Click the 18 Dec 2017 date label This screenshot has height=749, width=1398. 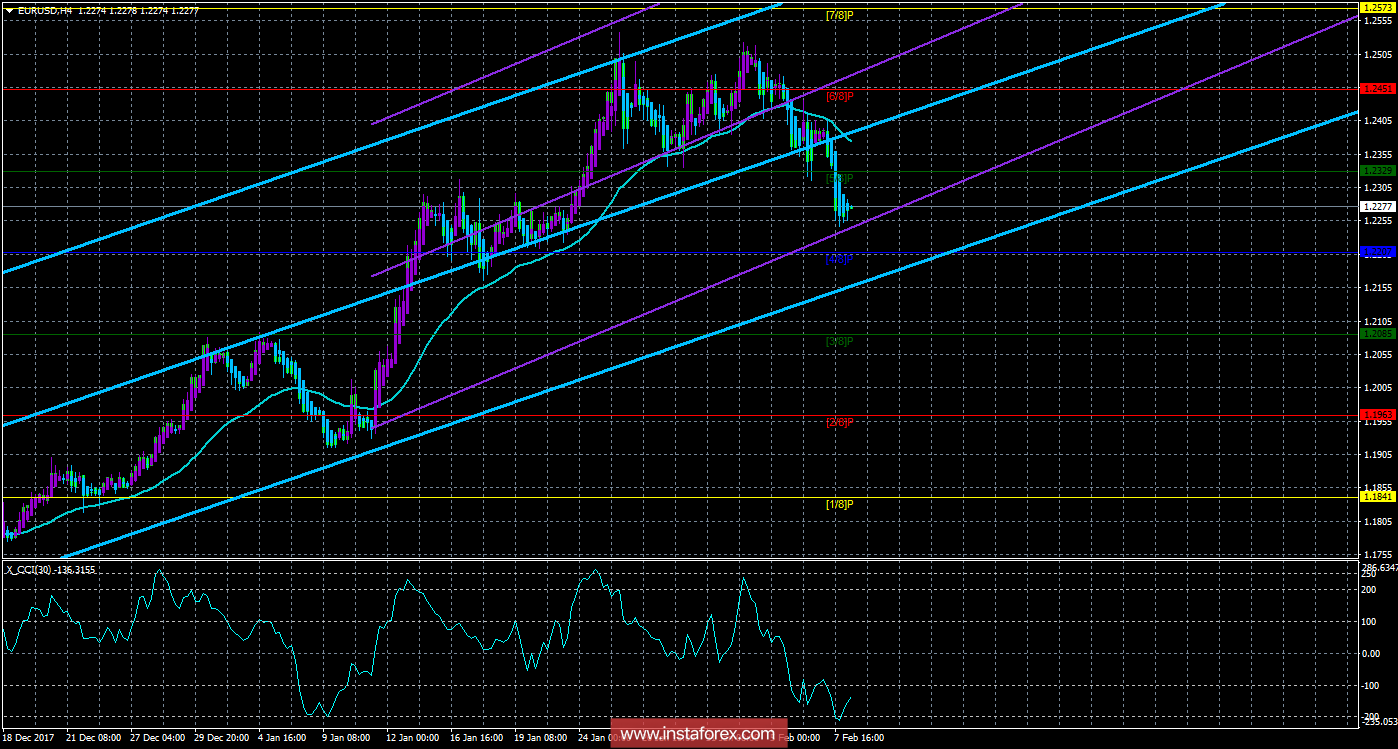[x=30, y=736]
